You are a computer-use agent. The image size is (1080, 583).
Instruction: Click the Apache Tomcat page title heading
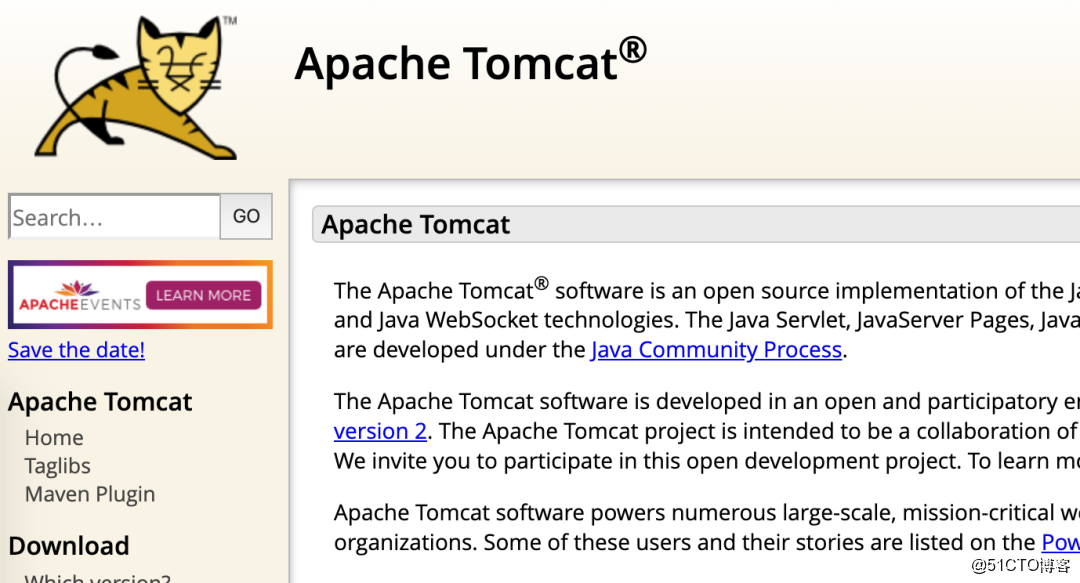point(470,63)
